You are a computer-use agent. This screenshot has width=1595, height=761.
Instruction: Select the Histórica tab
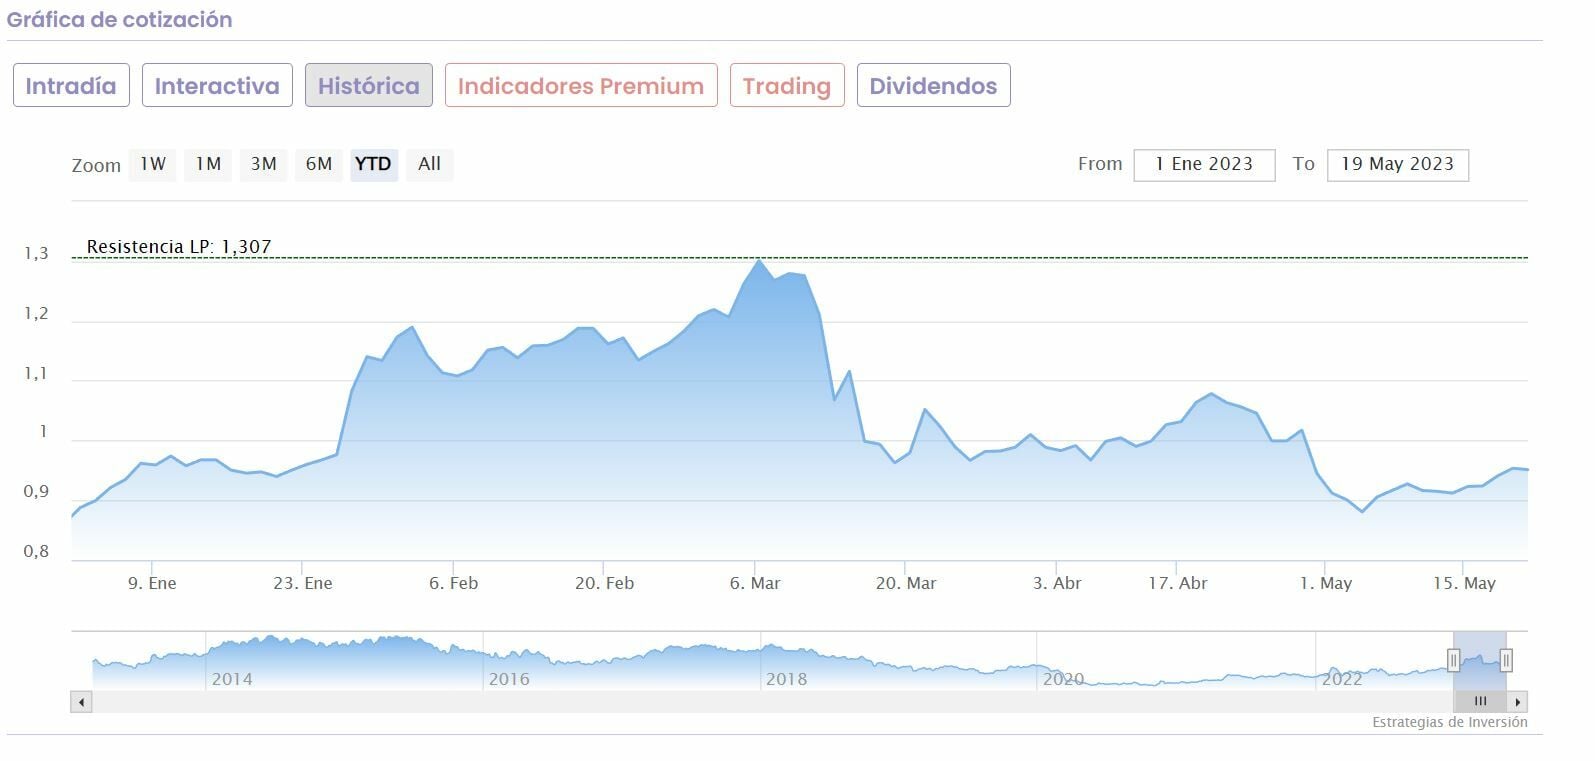coord(368,86)
